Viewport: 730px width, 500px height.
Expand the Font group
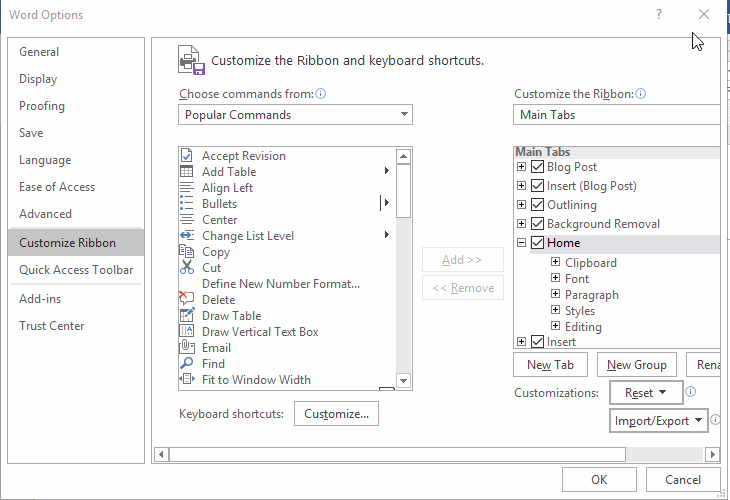point(555,278)
